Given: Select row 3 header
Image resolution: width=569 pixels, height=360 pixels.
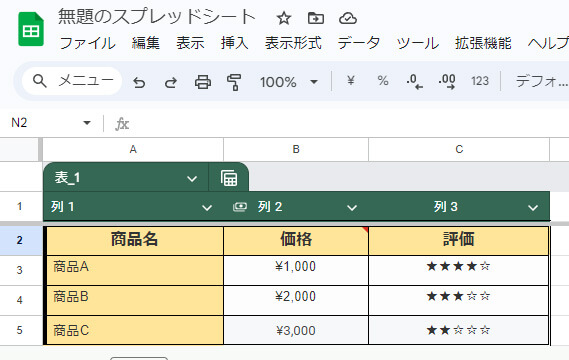Looking at the screenshot, I should tap(20, 270).
